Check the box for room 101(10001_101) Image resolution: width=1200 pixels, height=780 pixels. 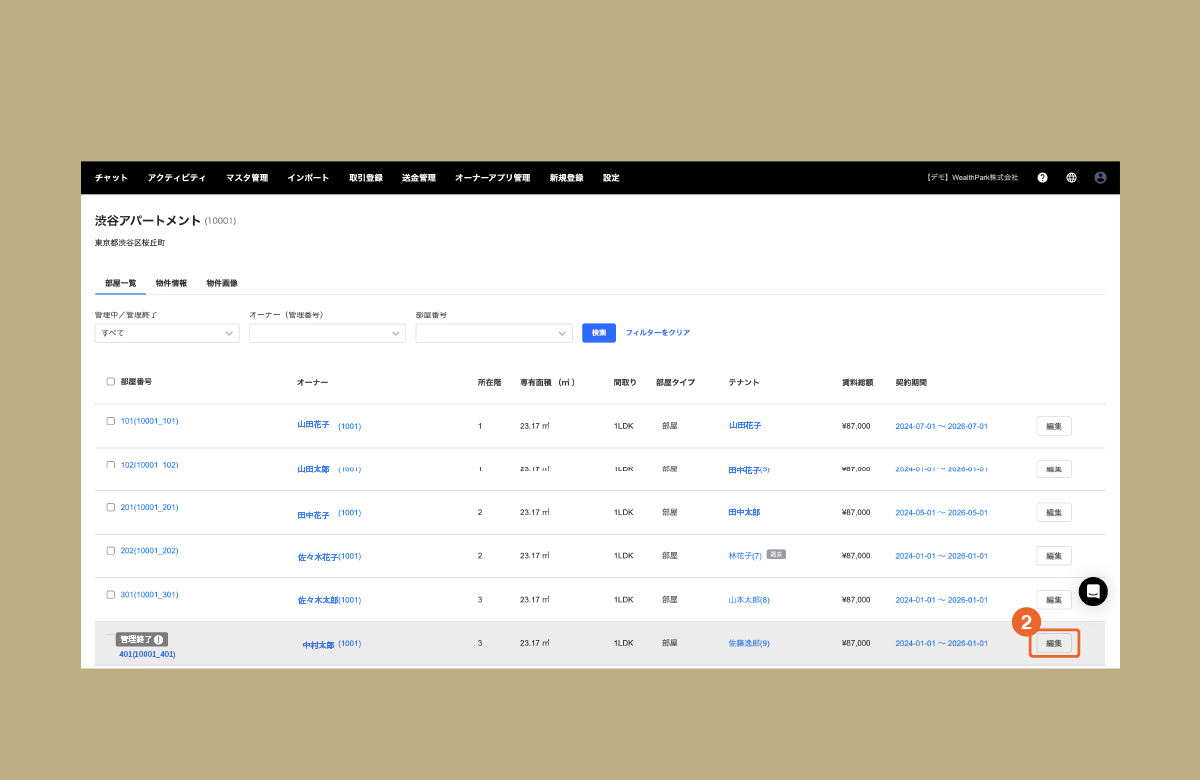[x=110, y=421]
